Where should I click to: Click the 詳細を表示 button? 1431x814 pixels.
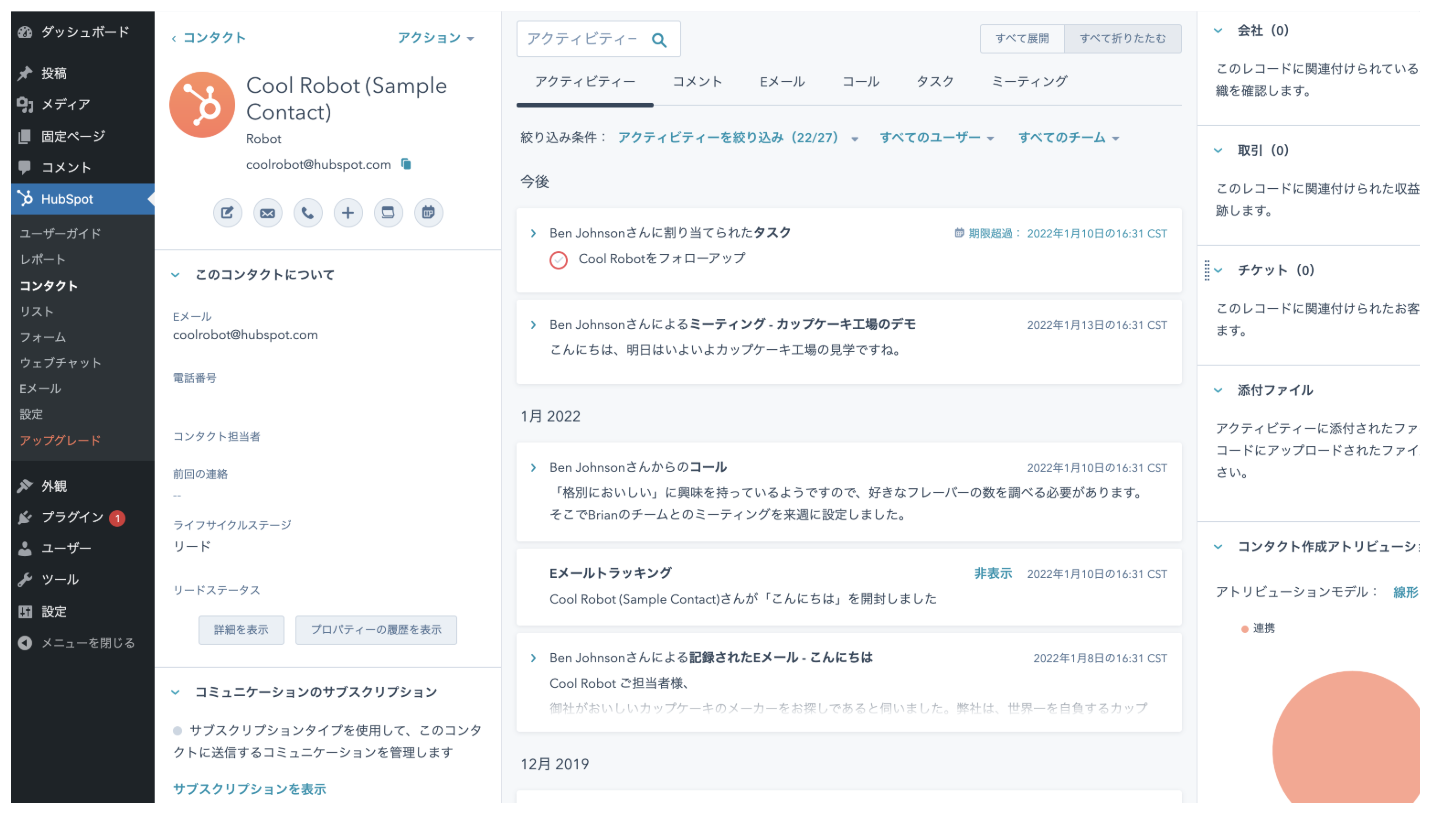[241, 630]
